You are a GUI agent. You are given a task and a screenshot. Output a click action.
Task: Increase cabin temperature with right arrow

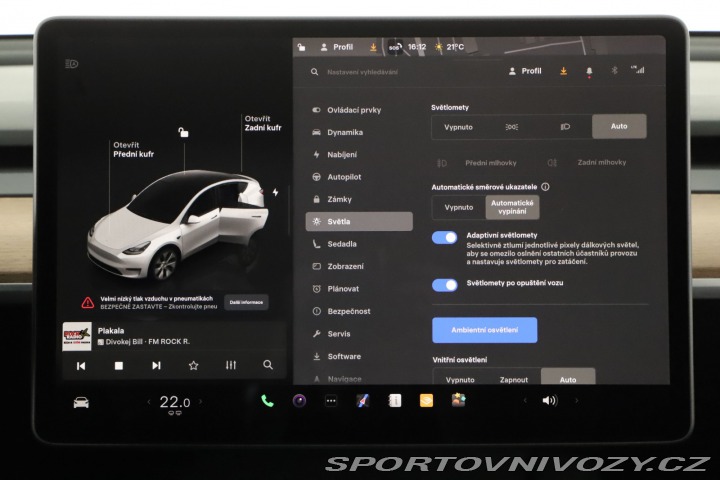click(201, 401)
